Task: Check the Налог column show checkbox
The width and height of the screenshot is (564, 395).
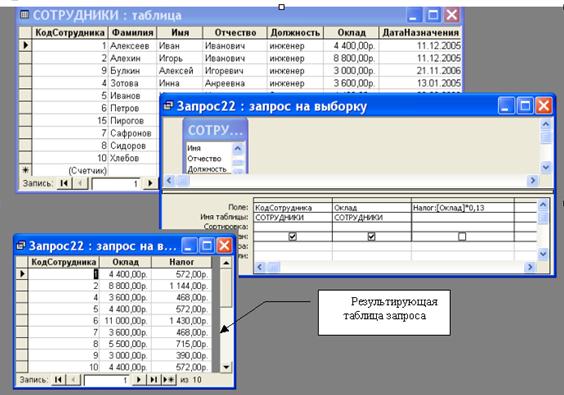Action: tap(462, 236)
